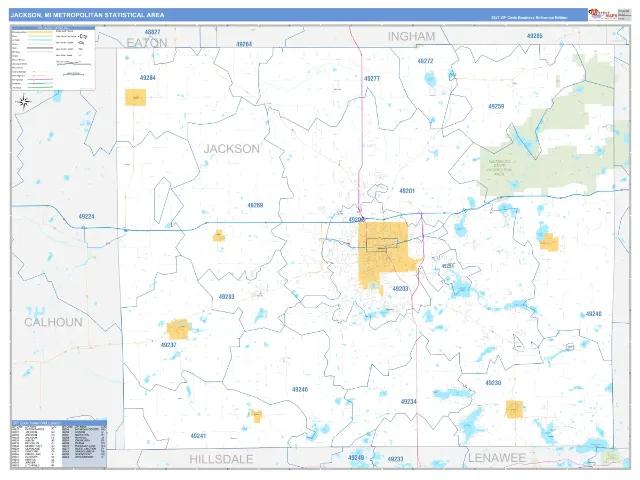Click ZIP code 49234 label

pos(409,402)
